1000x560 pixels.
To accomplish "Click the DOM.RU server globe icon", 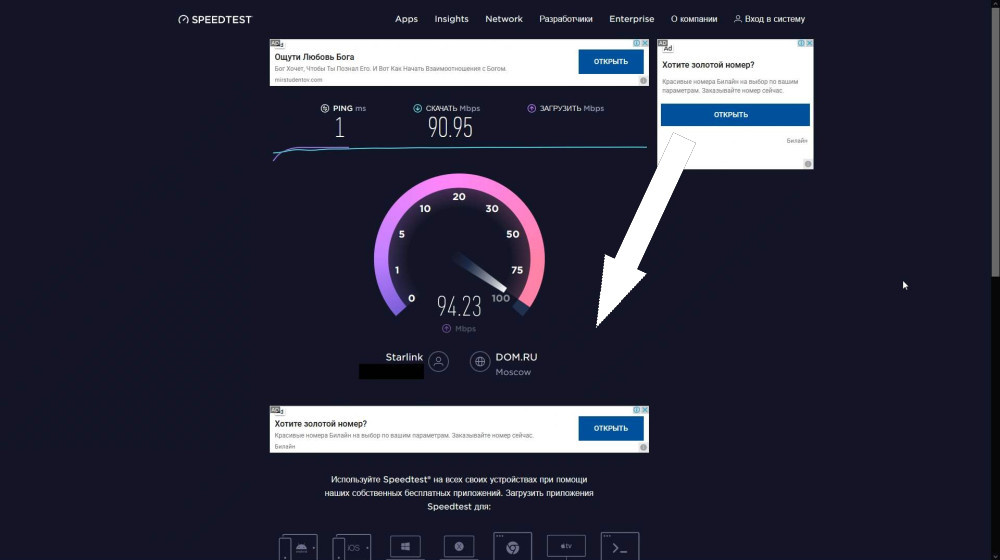I will pos(480,362).
